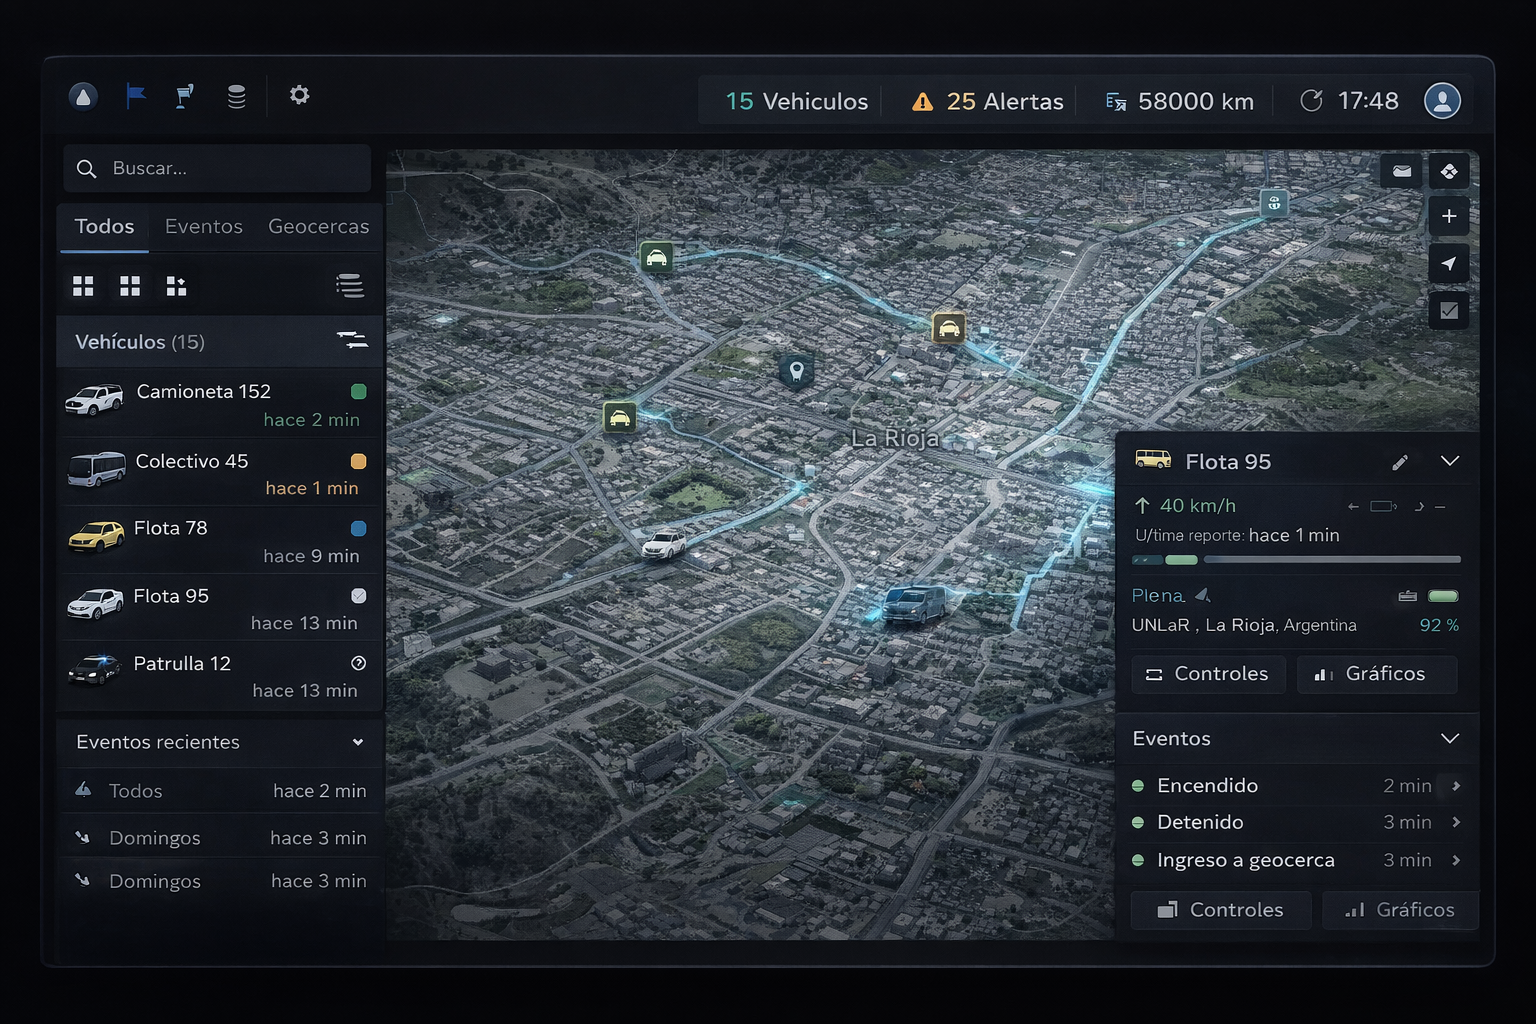Screen dimensions: 1536x1024
Task: Click the location pin marker on the map
Action: tap(796, 372)
